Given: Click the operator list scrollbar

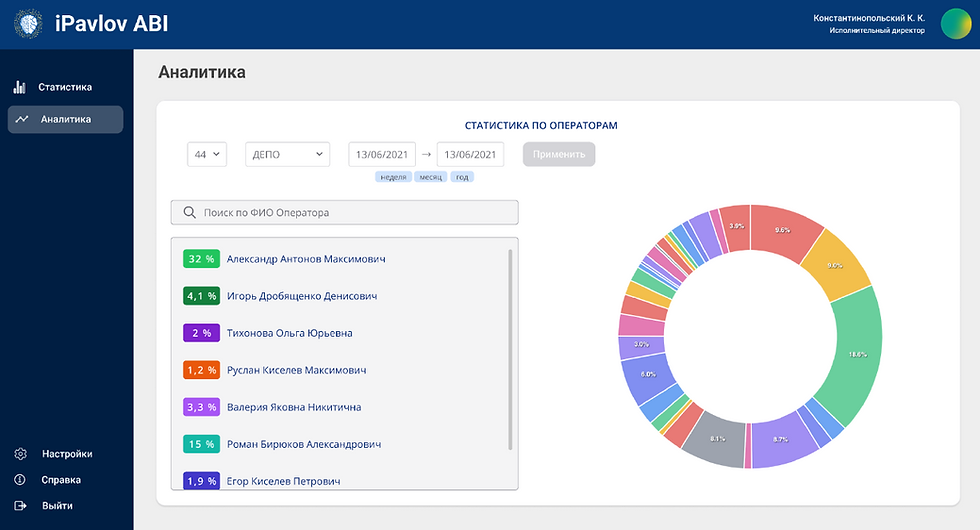Looking at the screenshot, I should point(510,349).
